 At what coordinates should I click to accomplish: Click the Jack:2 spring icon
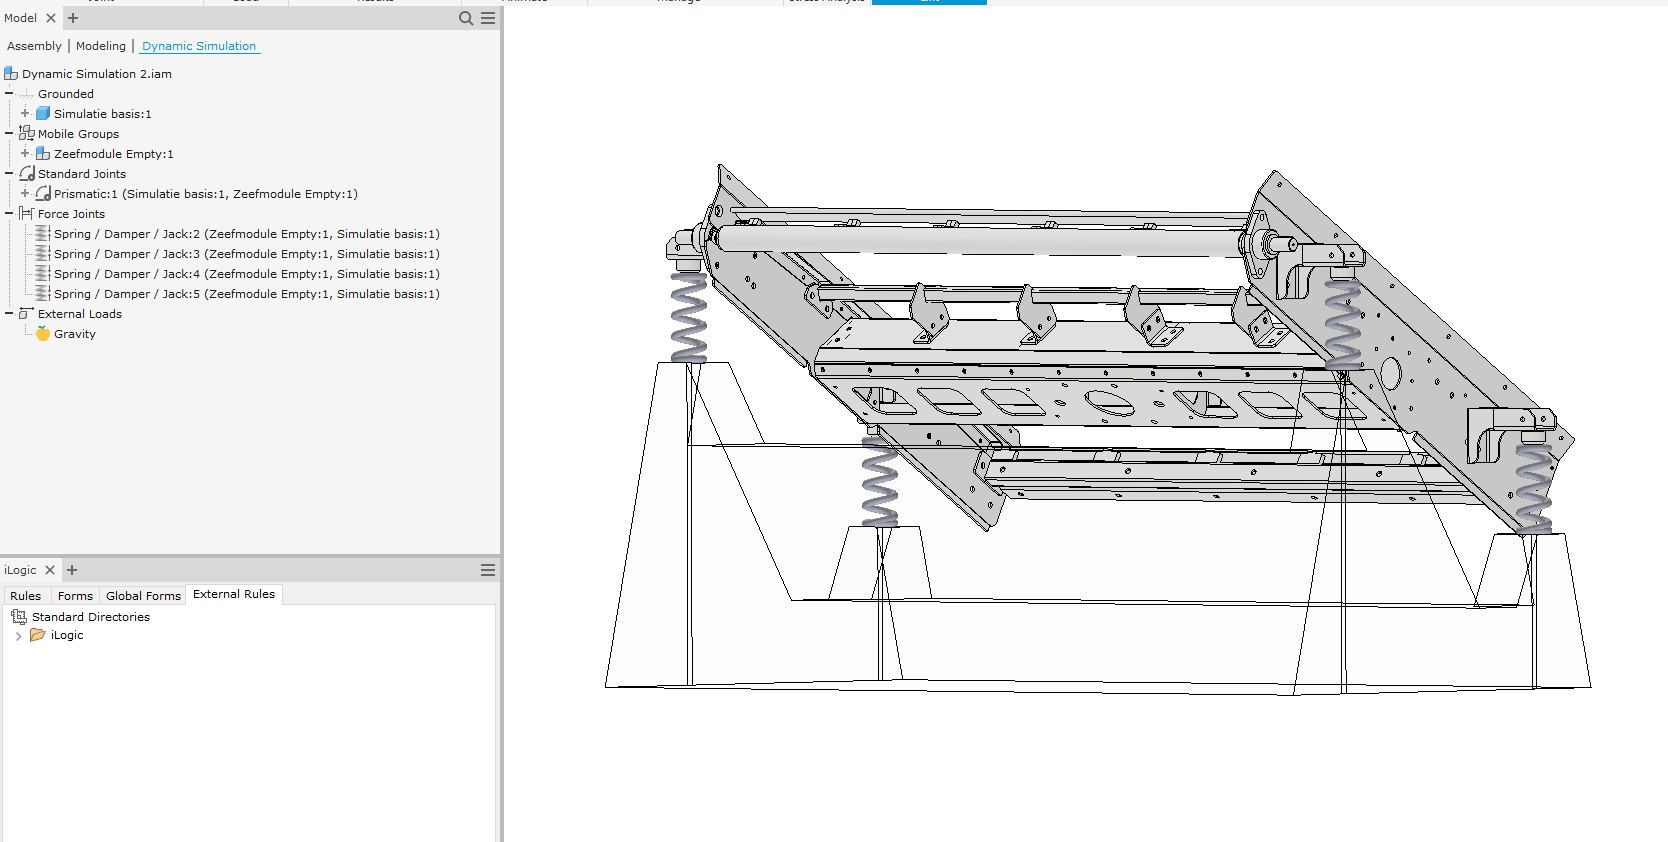pyautogui.click(x=43, y=233)
